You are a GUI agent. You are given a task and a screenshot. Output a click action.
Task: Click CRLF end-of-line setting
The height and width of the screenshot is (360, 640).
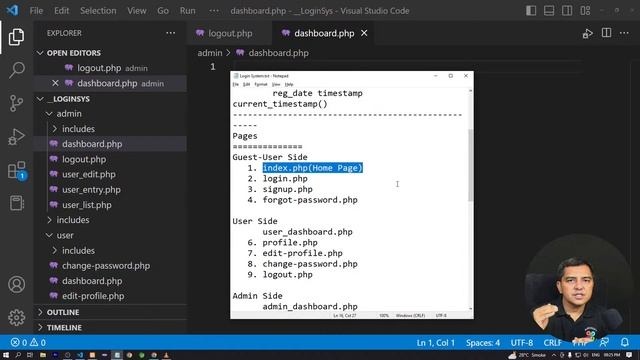(x=552, y=342)
